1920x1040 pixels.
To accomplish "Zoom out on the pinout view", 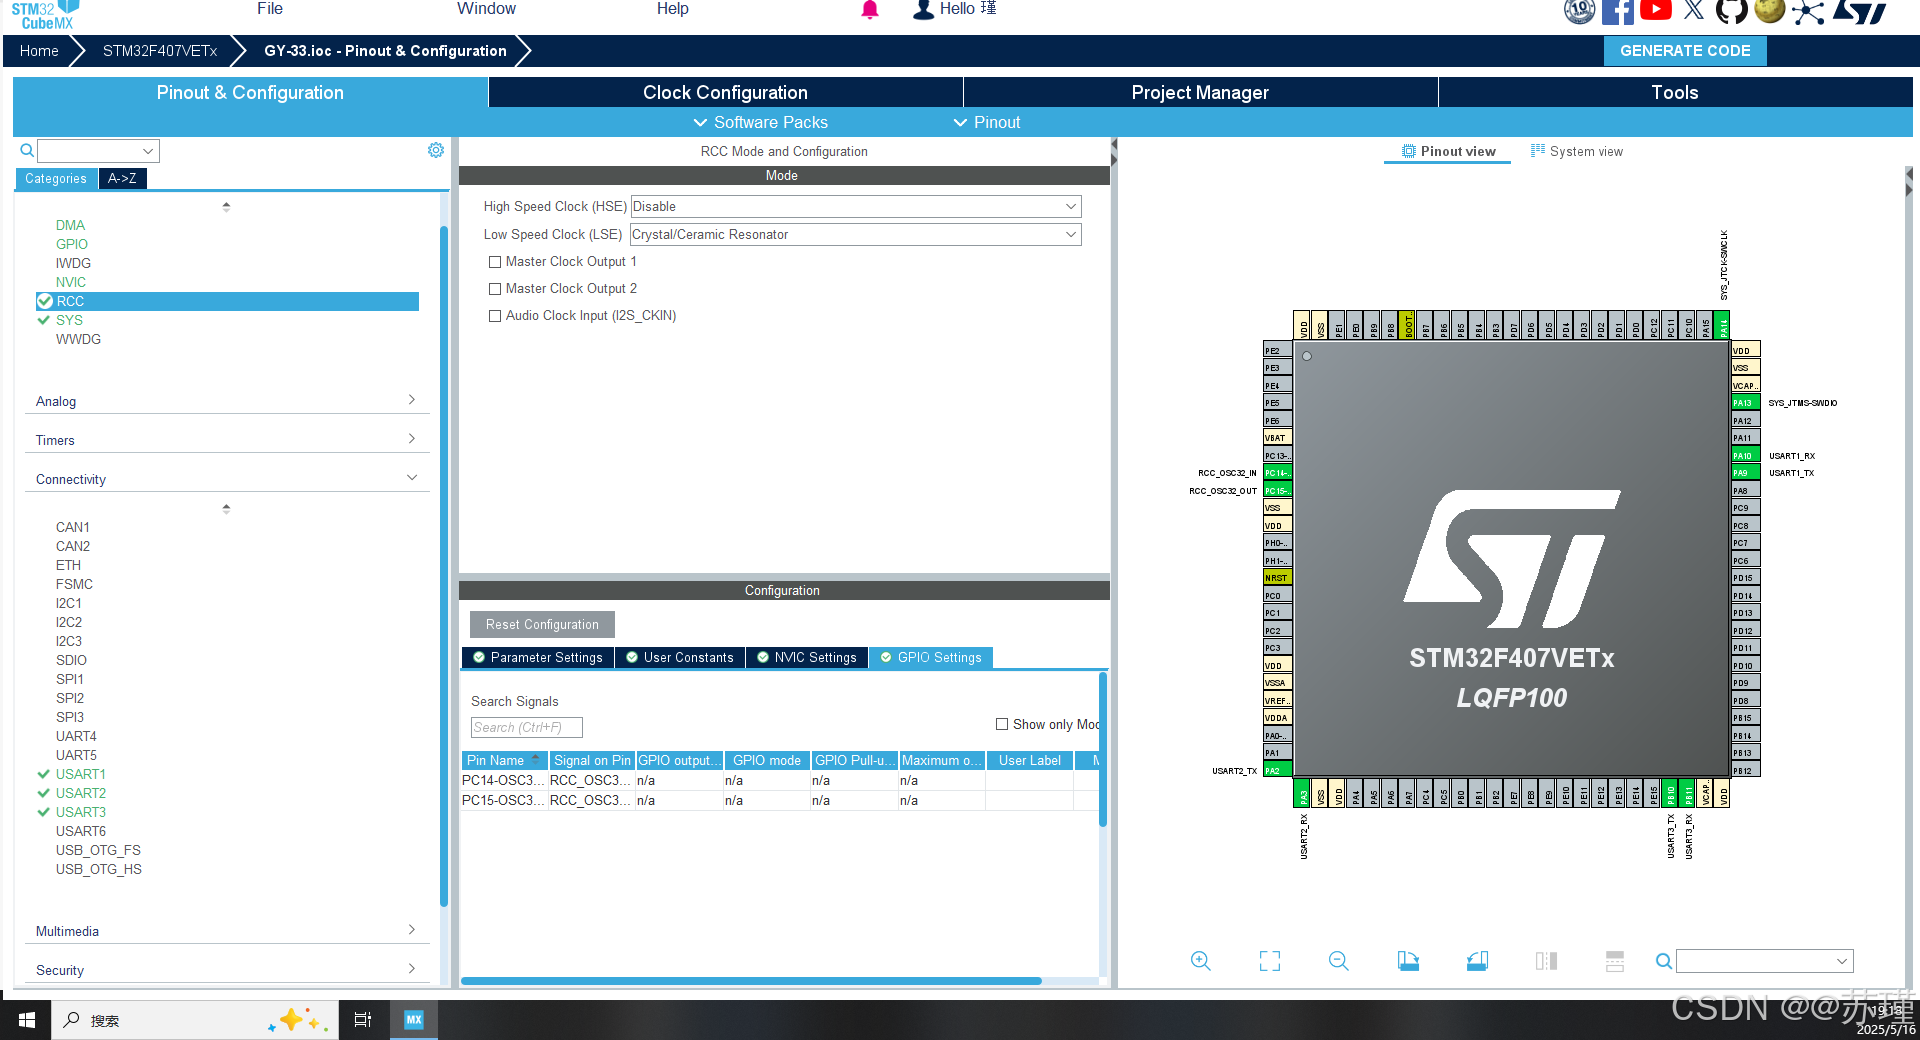I will click(1338, 960).
